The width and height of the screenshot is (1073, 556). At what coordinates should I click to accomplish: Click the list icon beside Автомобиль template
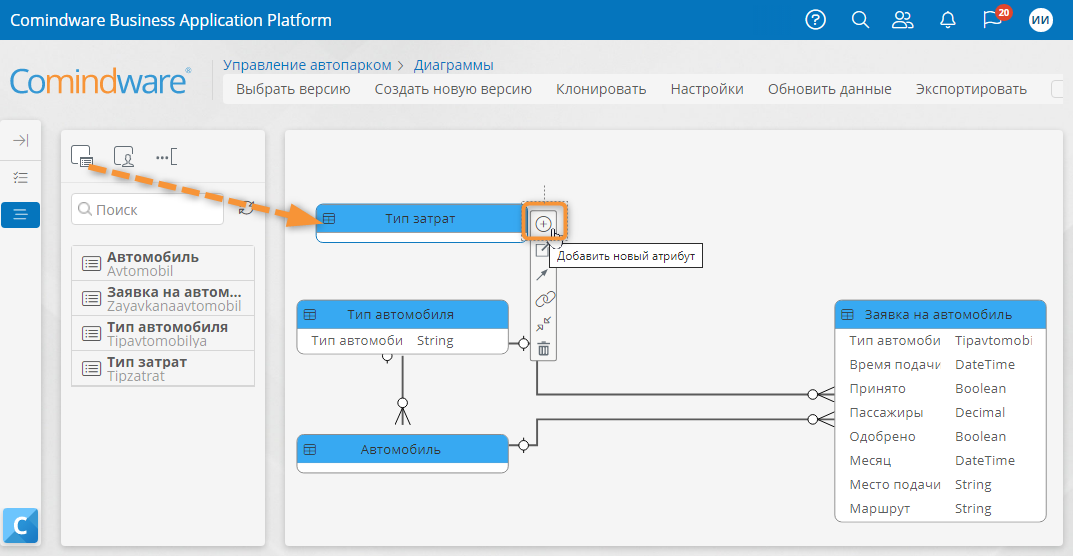92,264
